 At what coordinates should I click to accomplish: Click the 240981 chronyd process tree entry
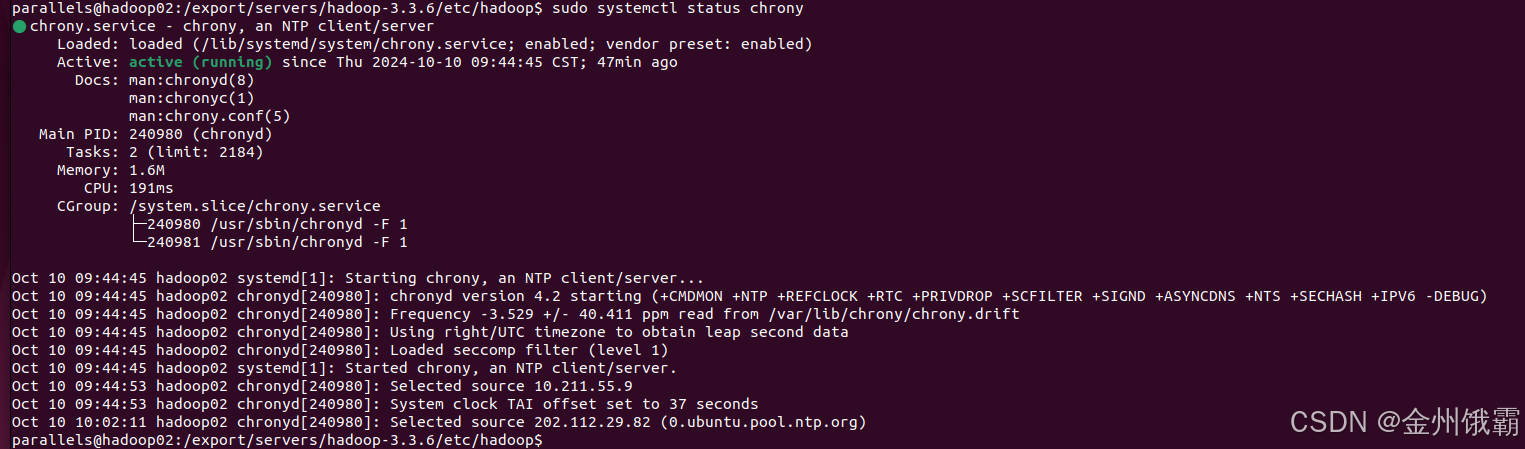click(277, 242)
